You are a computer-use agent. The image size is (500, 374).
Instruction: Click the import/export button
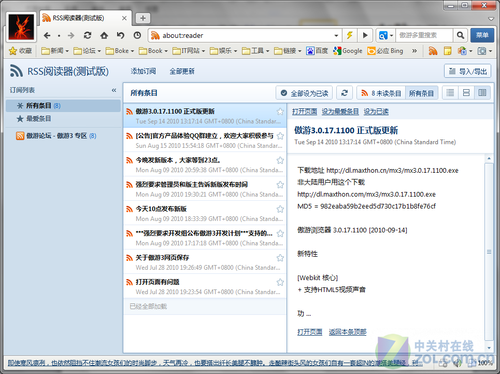[x=468, y=71]
